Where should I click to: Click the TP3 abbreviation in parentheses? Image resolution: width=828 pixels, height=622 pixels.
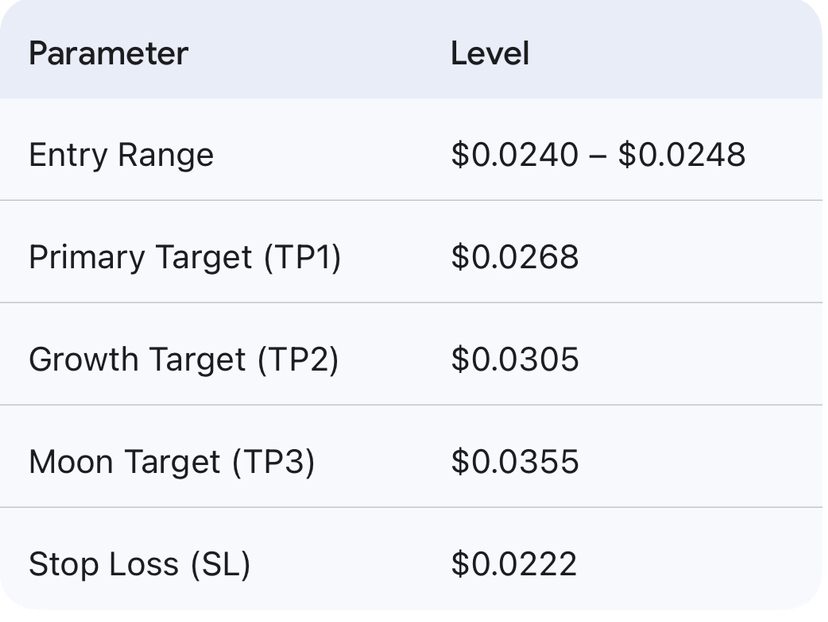pos(274,462)
